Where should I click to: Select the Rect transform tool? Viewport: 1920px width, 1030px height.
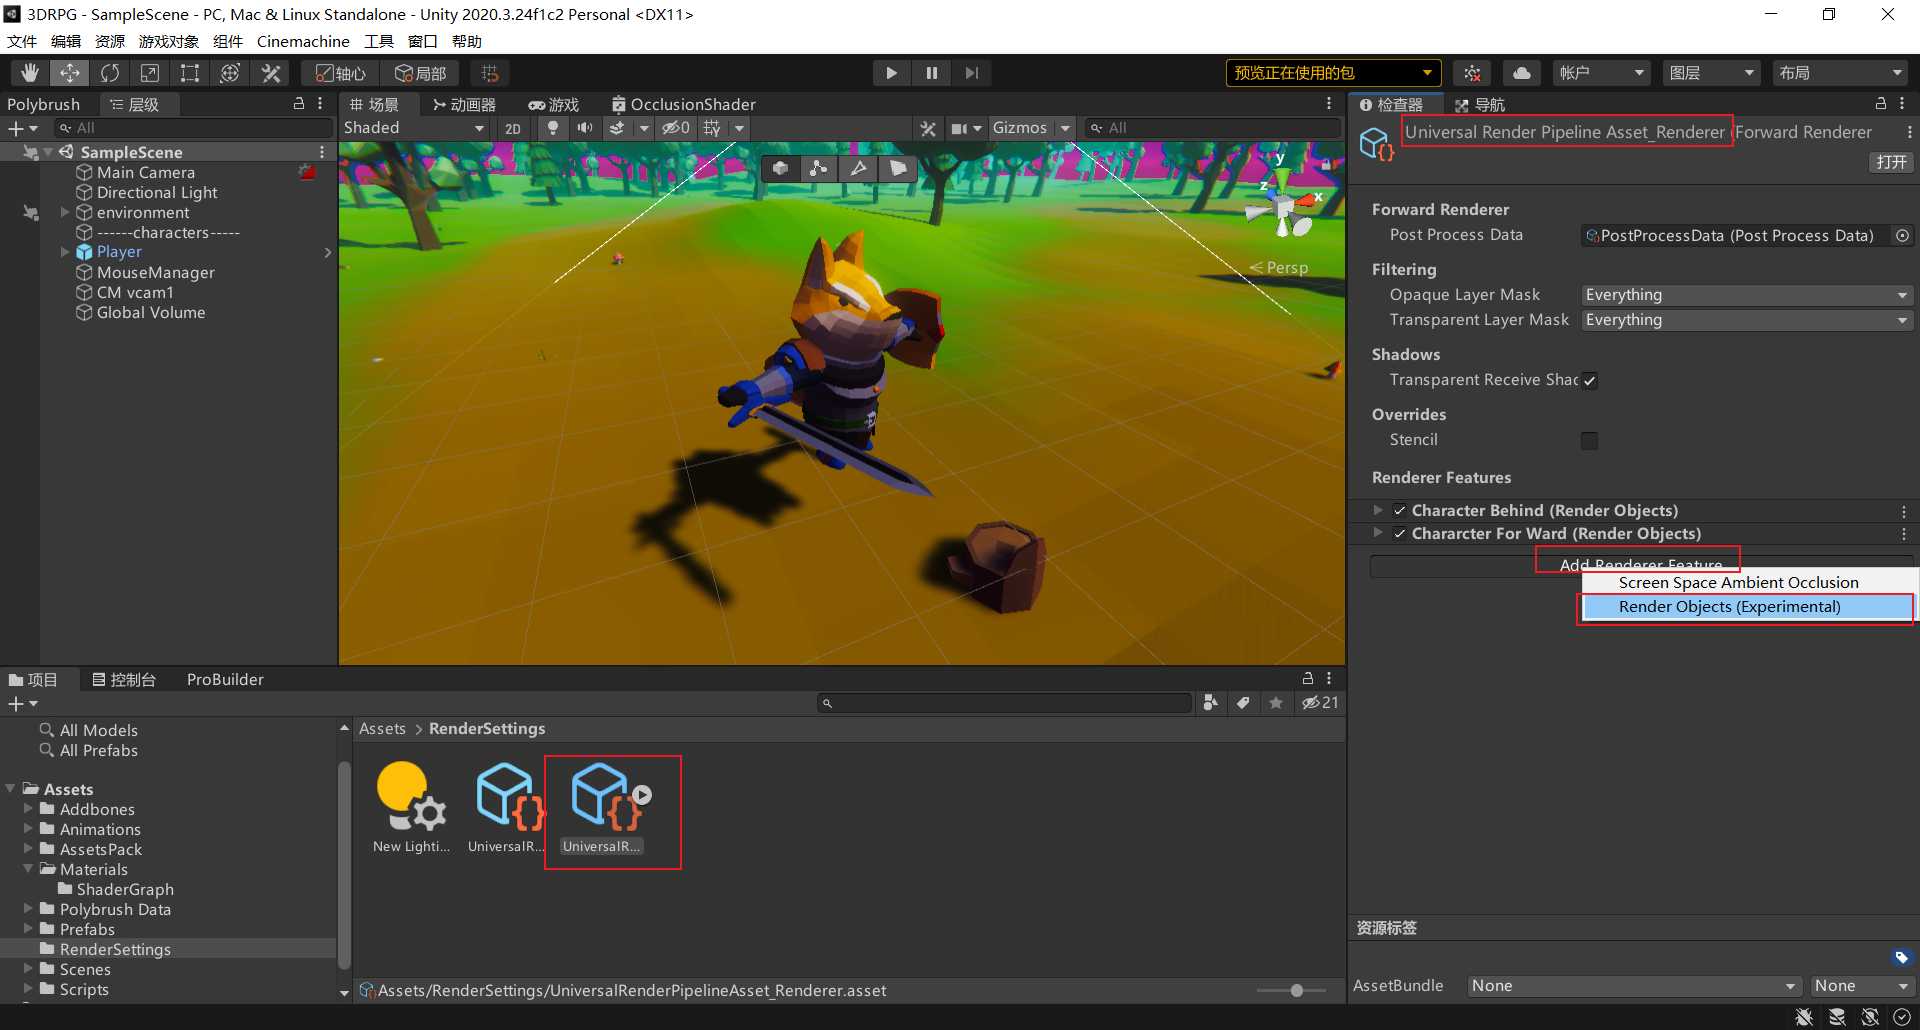(x=190, y=73)
